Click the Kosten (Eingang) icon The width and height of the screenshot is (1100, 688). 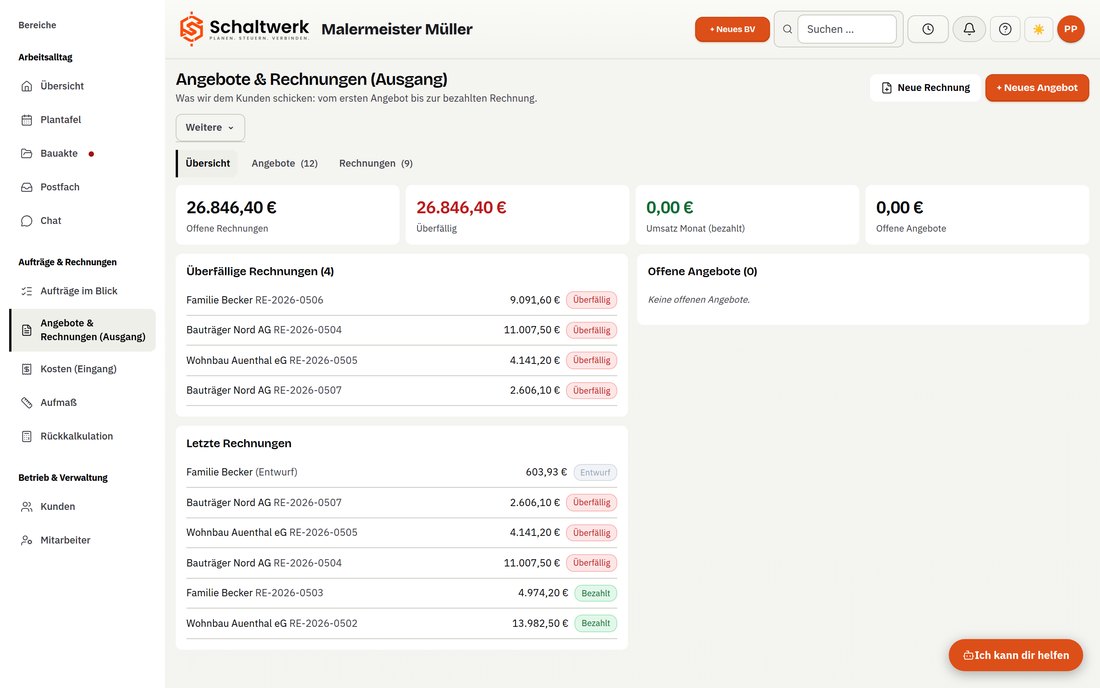pyautogui.click(x=27, y=369)
